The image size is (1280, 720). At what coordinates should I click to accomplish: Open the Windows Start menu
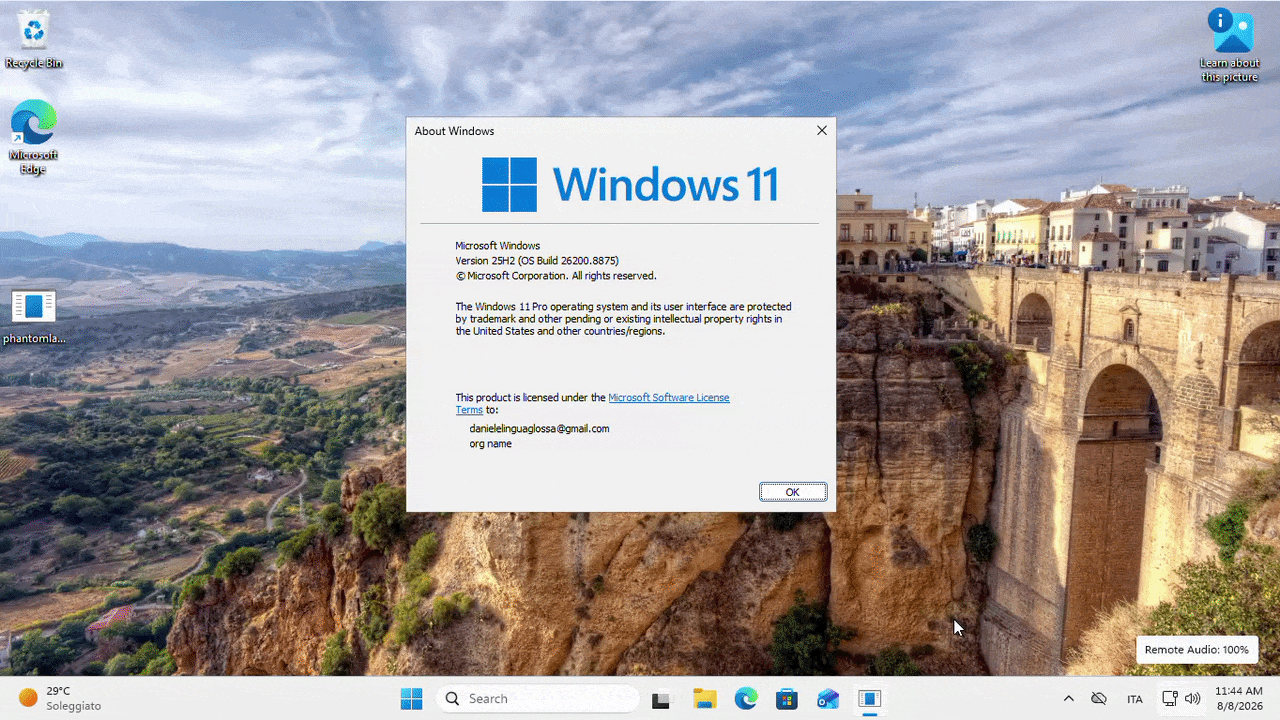[411, 699]
